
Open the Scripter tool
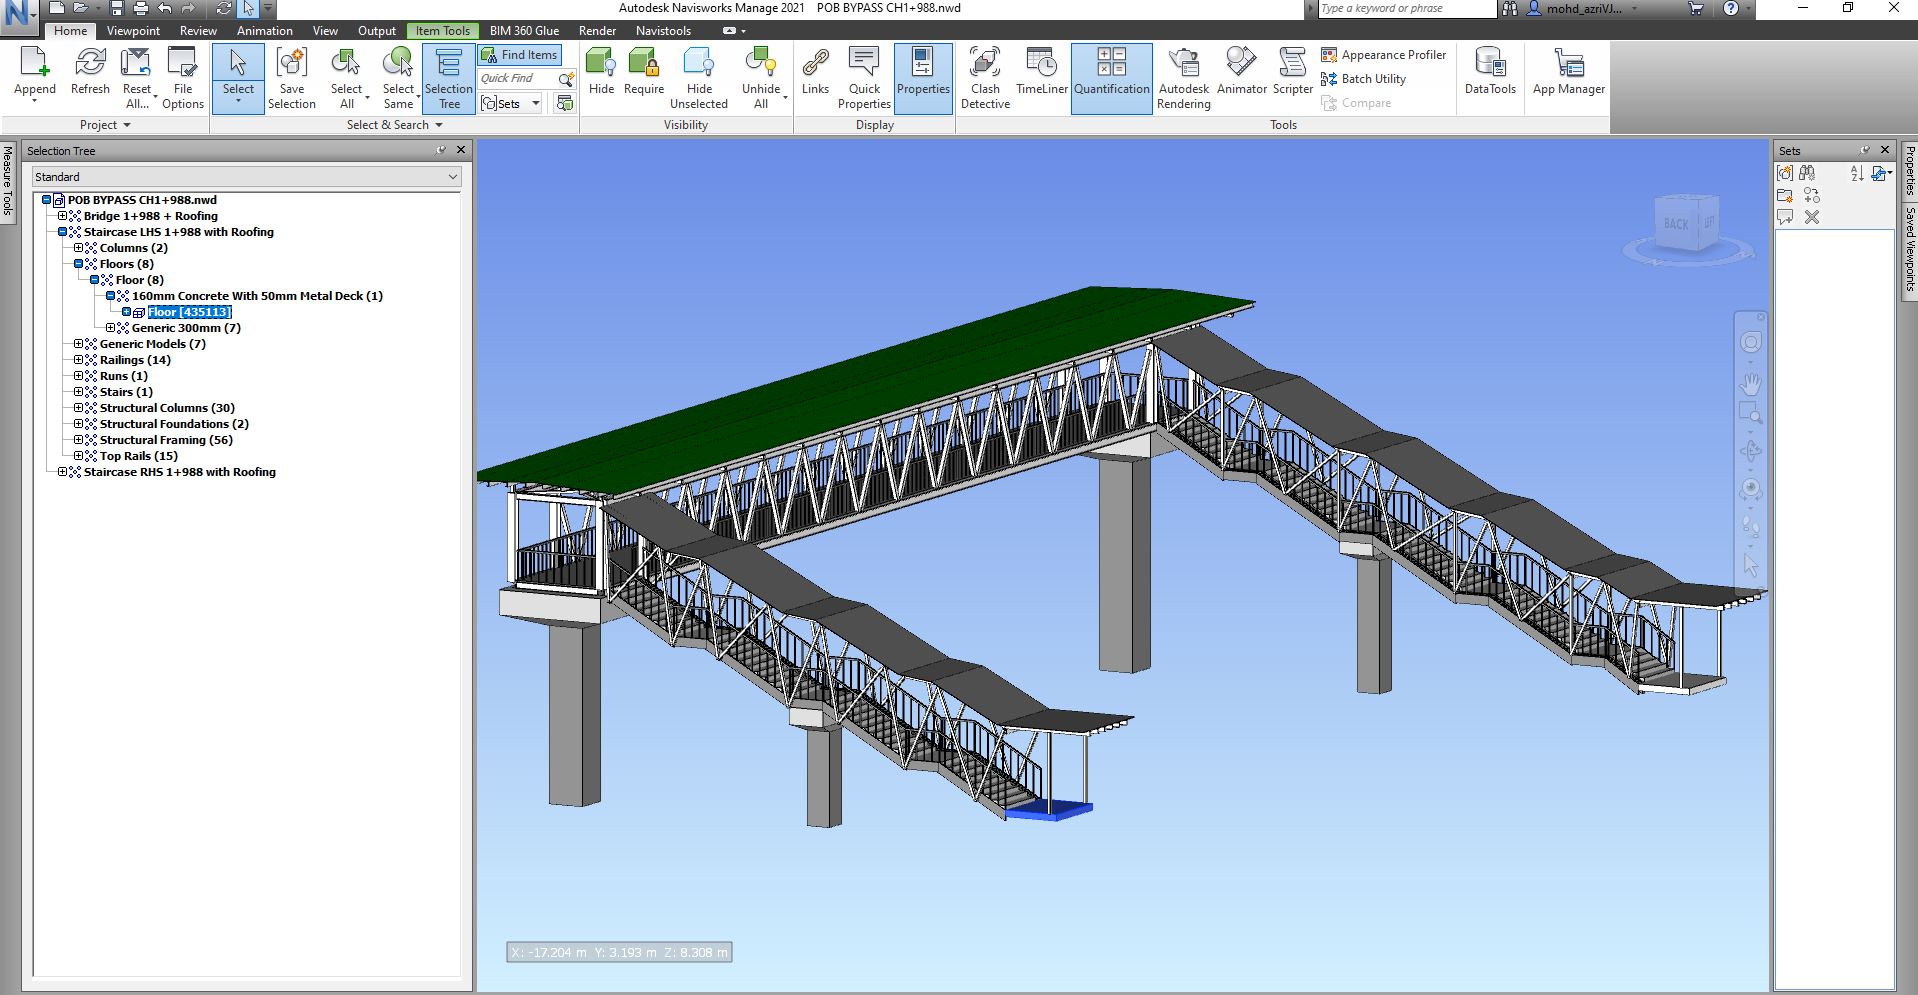1292,77
